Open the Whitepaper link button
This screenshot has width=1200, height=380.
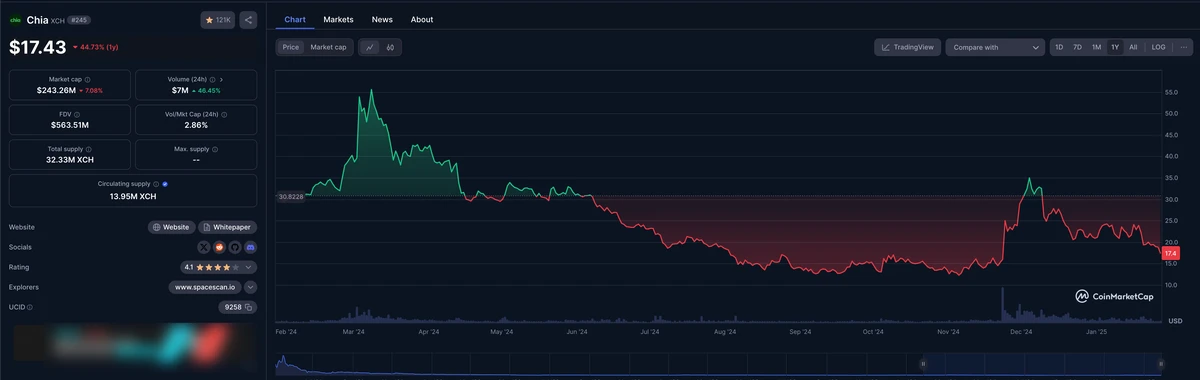tap(227, 227)
